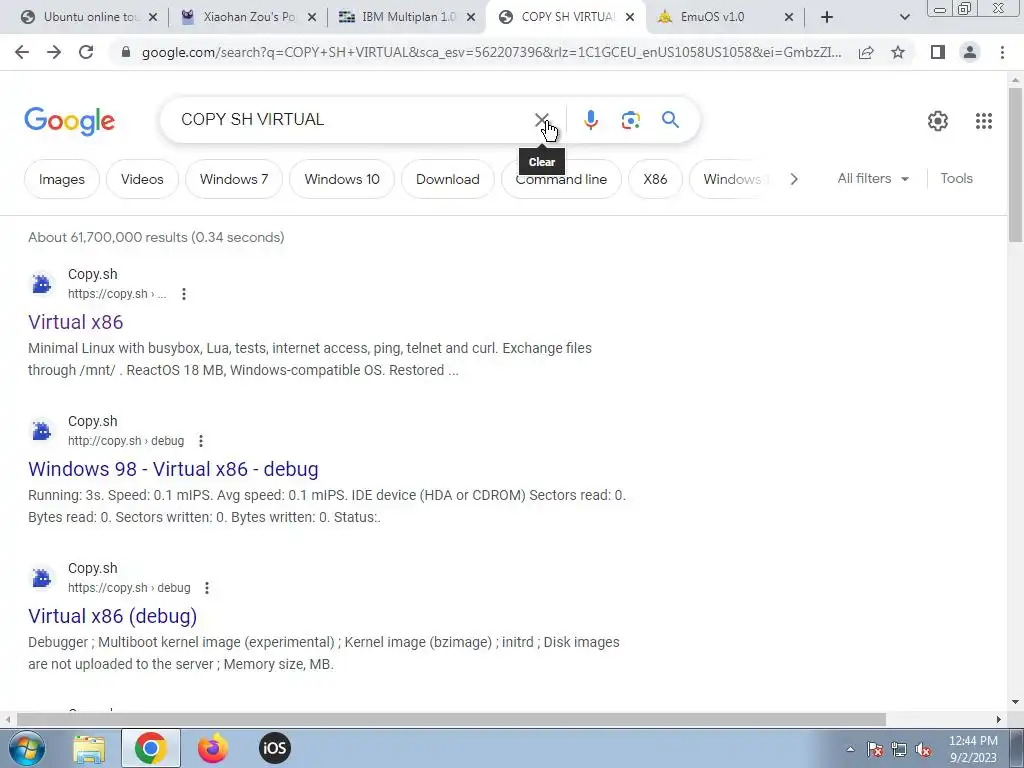Open a new browser tab
The width and height of the screenshot is (1024, 768).
pyautogui.click(x=827, y=17)
